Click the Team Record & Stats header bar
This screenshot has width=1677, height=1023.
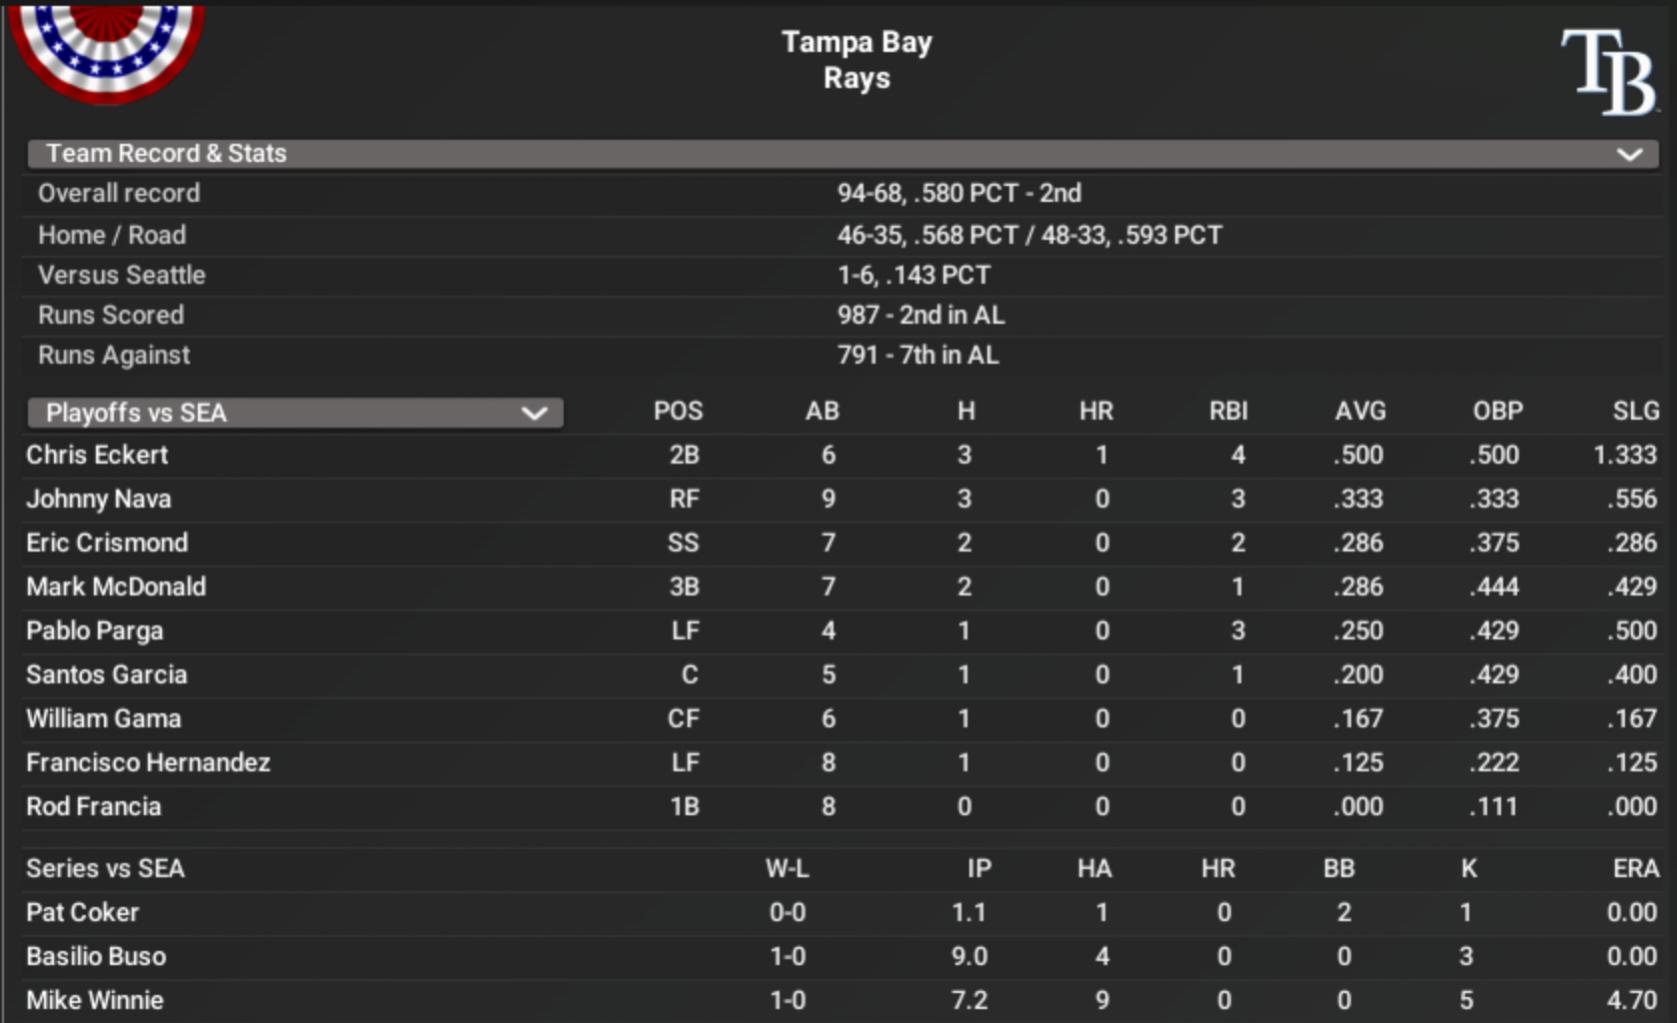point(842,153)
